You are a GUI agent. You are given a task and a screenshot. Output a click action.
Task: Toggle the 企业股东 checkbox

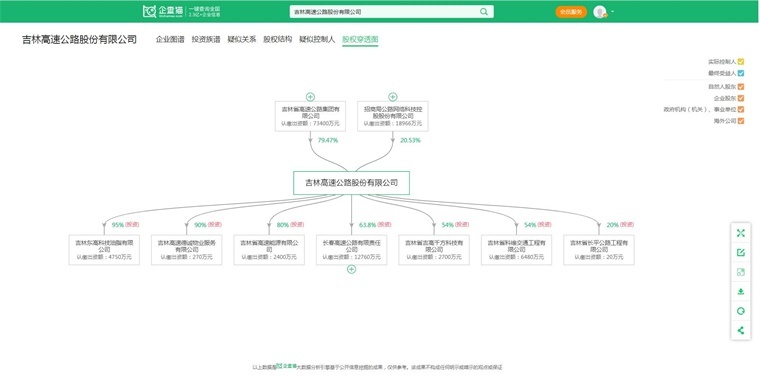point(741,98)
